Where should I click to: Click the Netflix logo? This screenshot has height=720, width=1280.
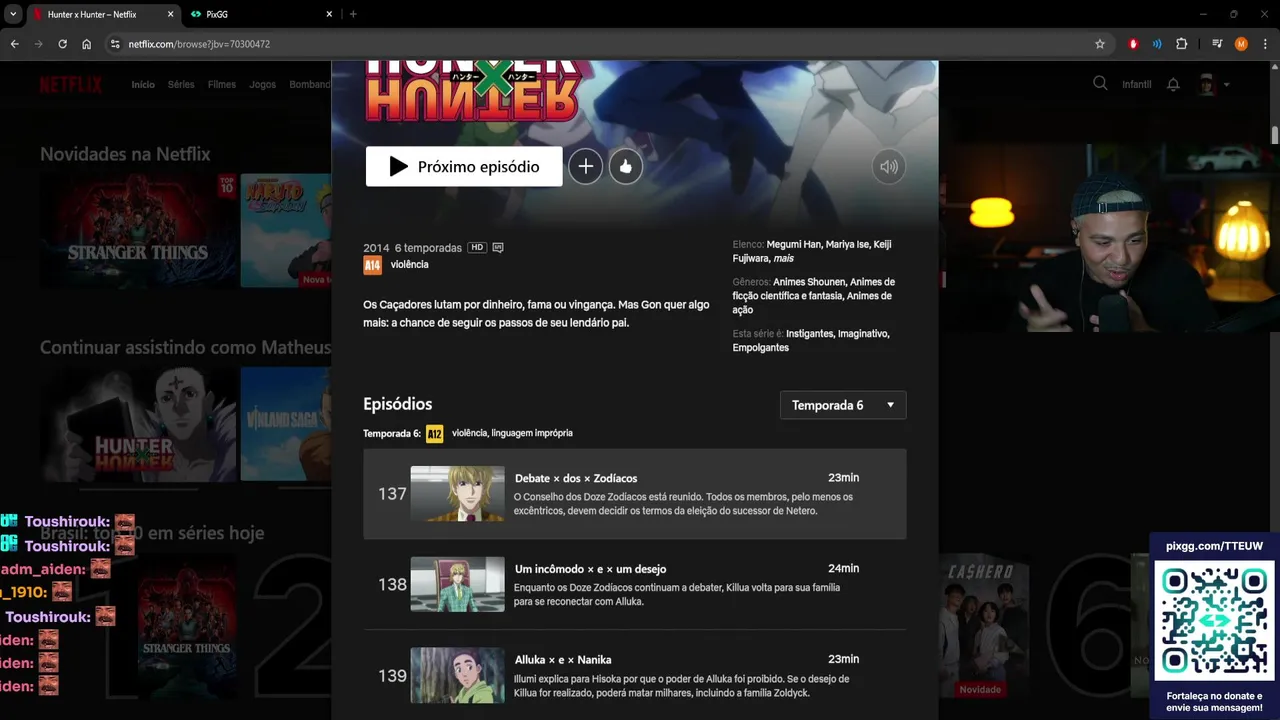(71, 84)
